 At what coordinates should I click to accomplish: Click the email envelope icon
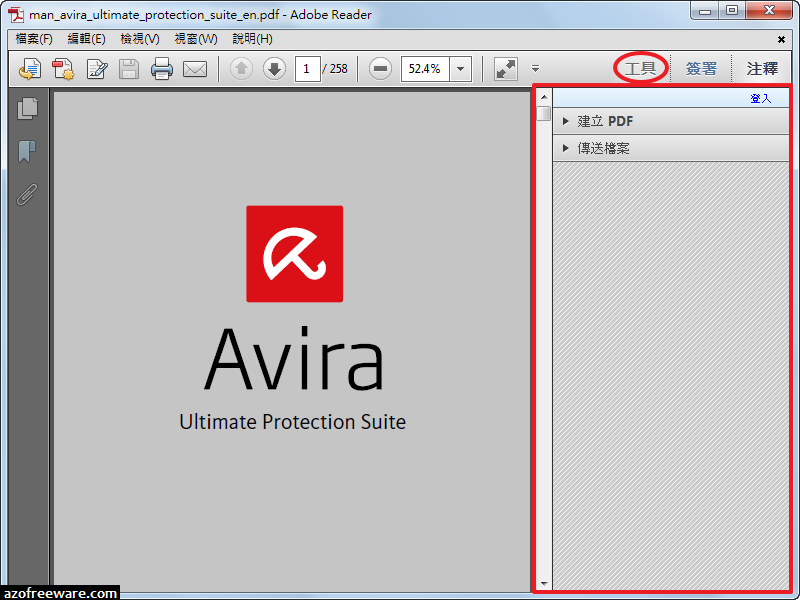pyautogui.click(x=195, y=69)
